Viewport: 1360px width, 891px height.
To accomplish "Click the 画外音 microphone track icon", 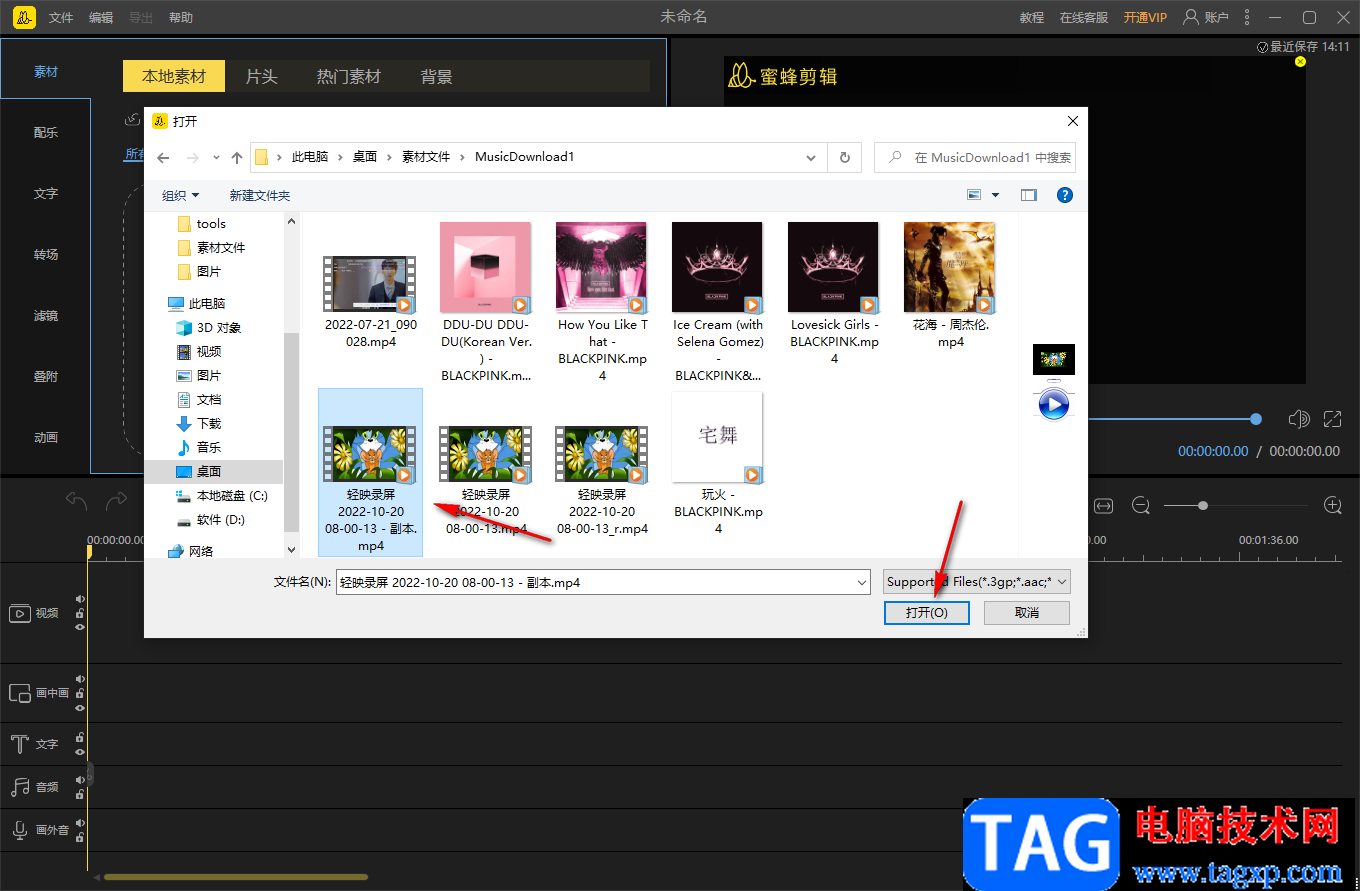I will (x=20, y=829).
